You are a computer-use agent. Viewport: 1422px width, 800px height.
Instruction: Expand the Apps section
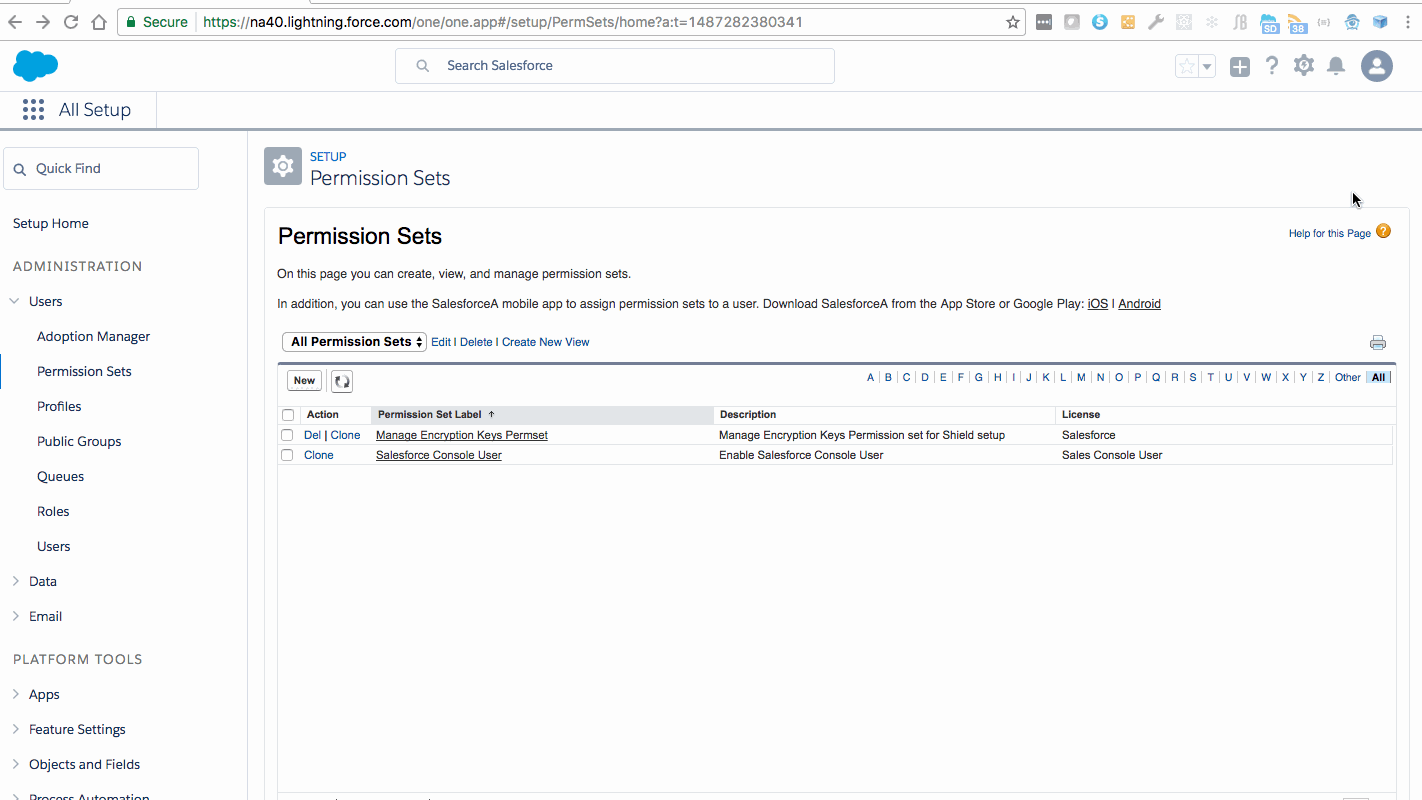[15, 694]
